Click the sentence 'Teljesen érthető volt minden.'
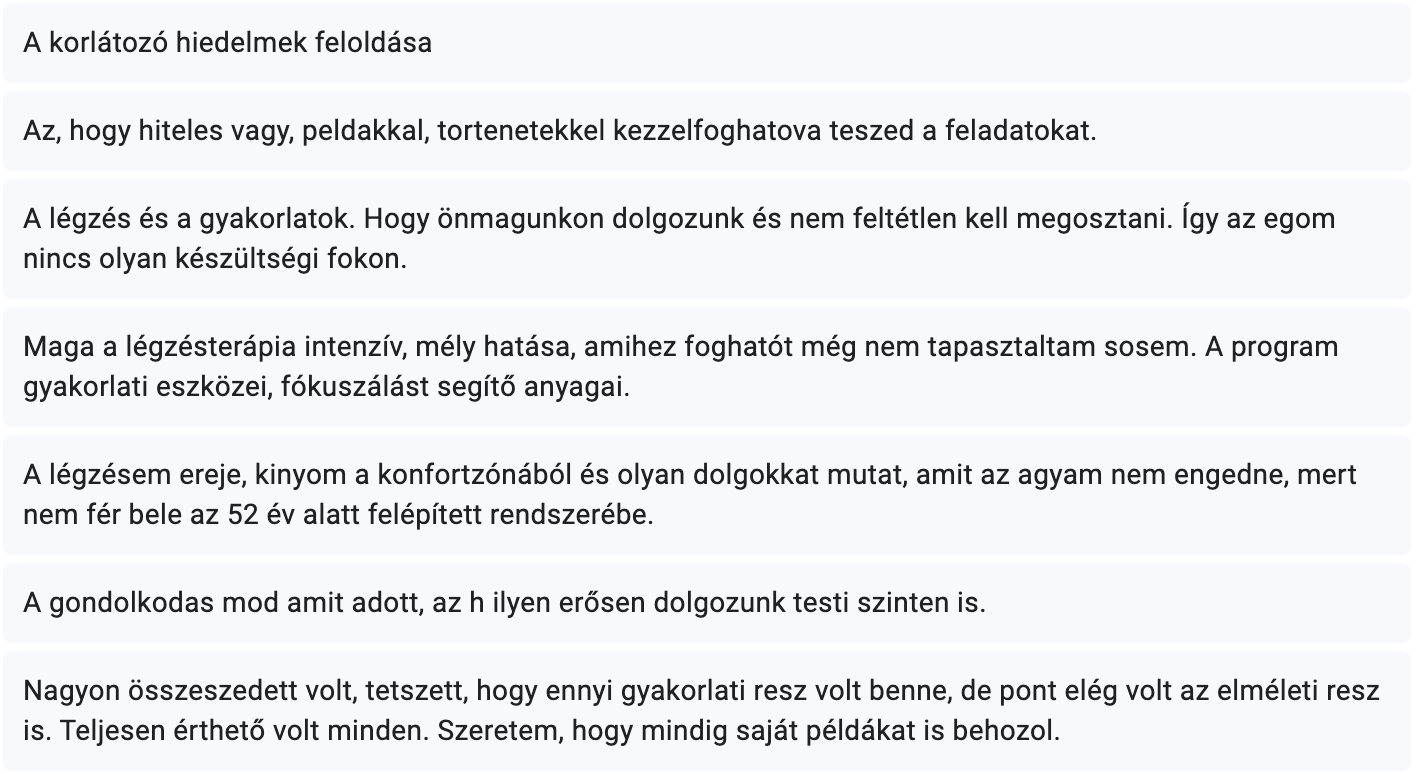This screenshot has height=774, width=1426. [x=245, y=731]
